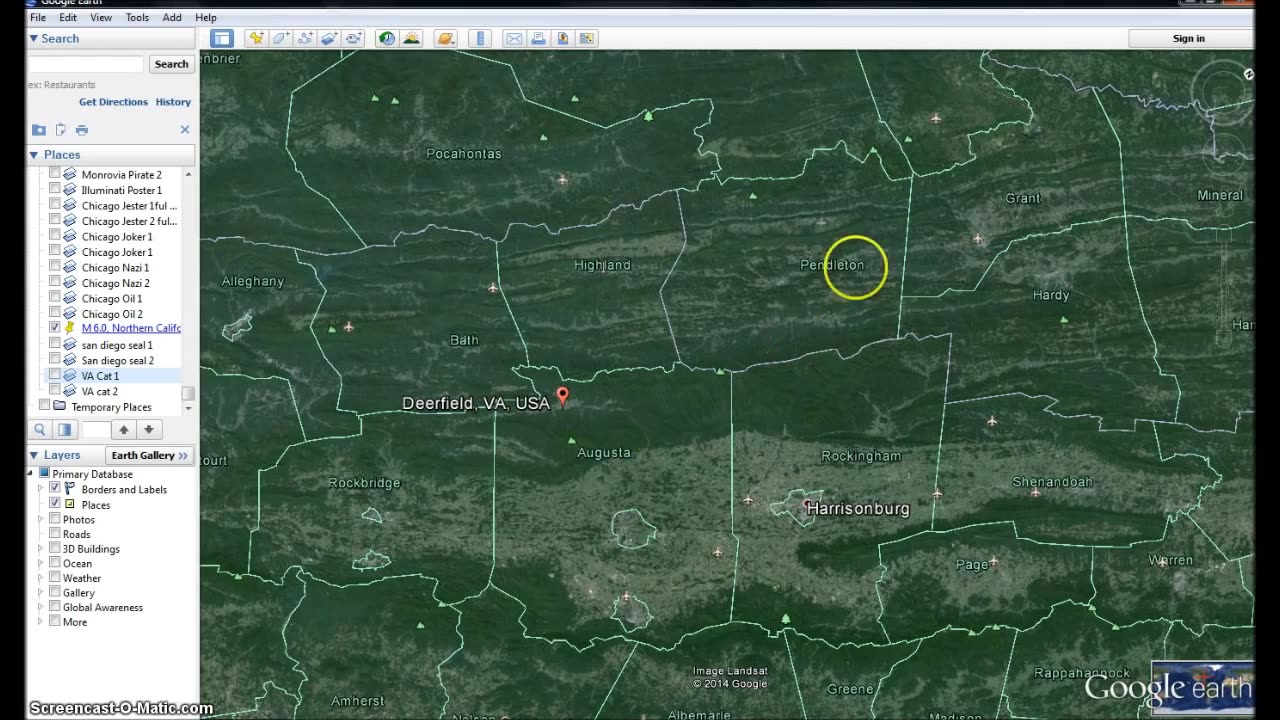Click the magnifier search-places icon below list
1280x720 pixels.
click(x=40, y=429)
